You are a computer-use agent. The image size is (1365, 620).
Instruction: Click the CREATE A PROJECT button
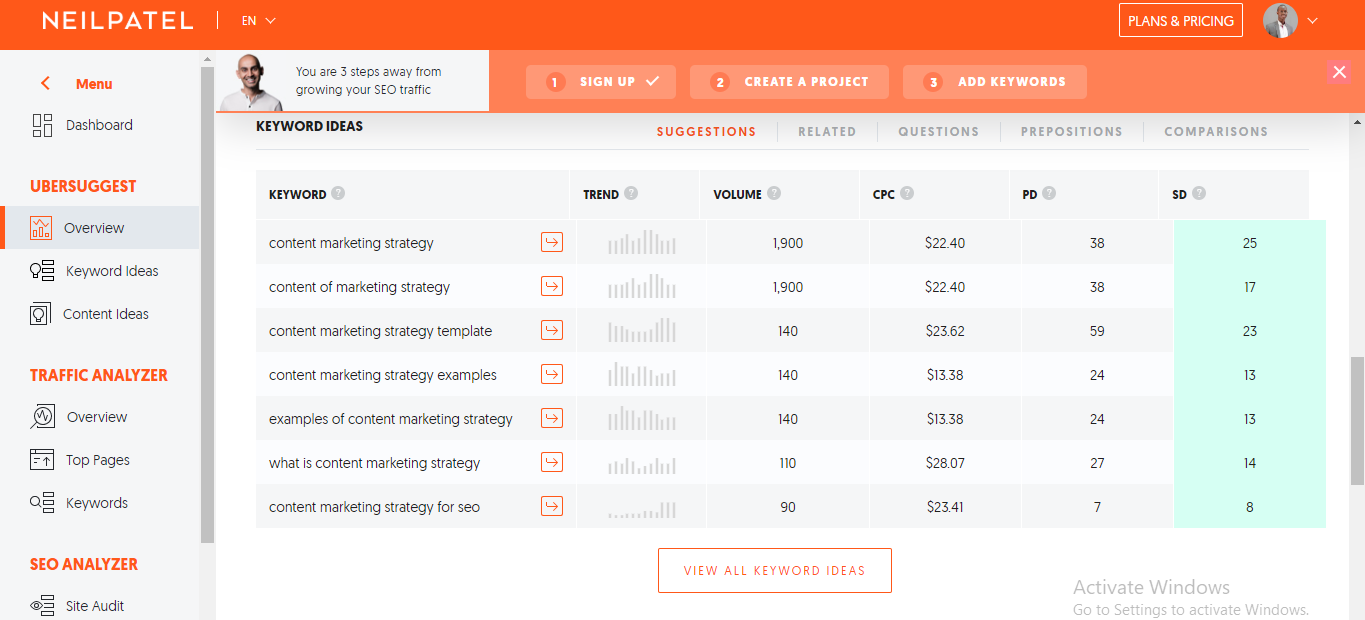click(789, 82)
